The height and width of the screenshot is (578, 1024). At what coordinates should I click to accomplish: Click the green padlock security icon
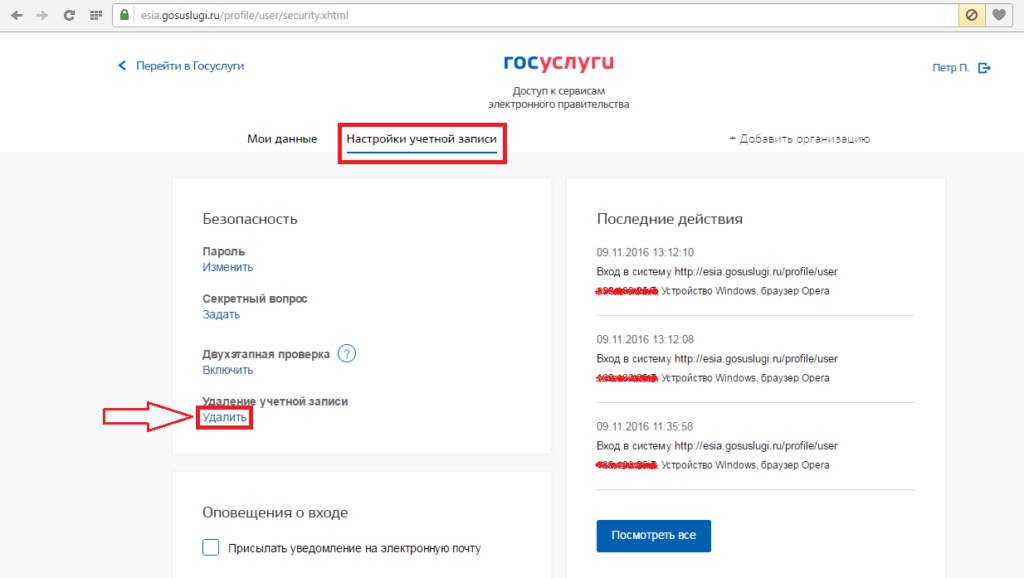124,15
